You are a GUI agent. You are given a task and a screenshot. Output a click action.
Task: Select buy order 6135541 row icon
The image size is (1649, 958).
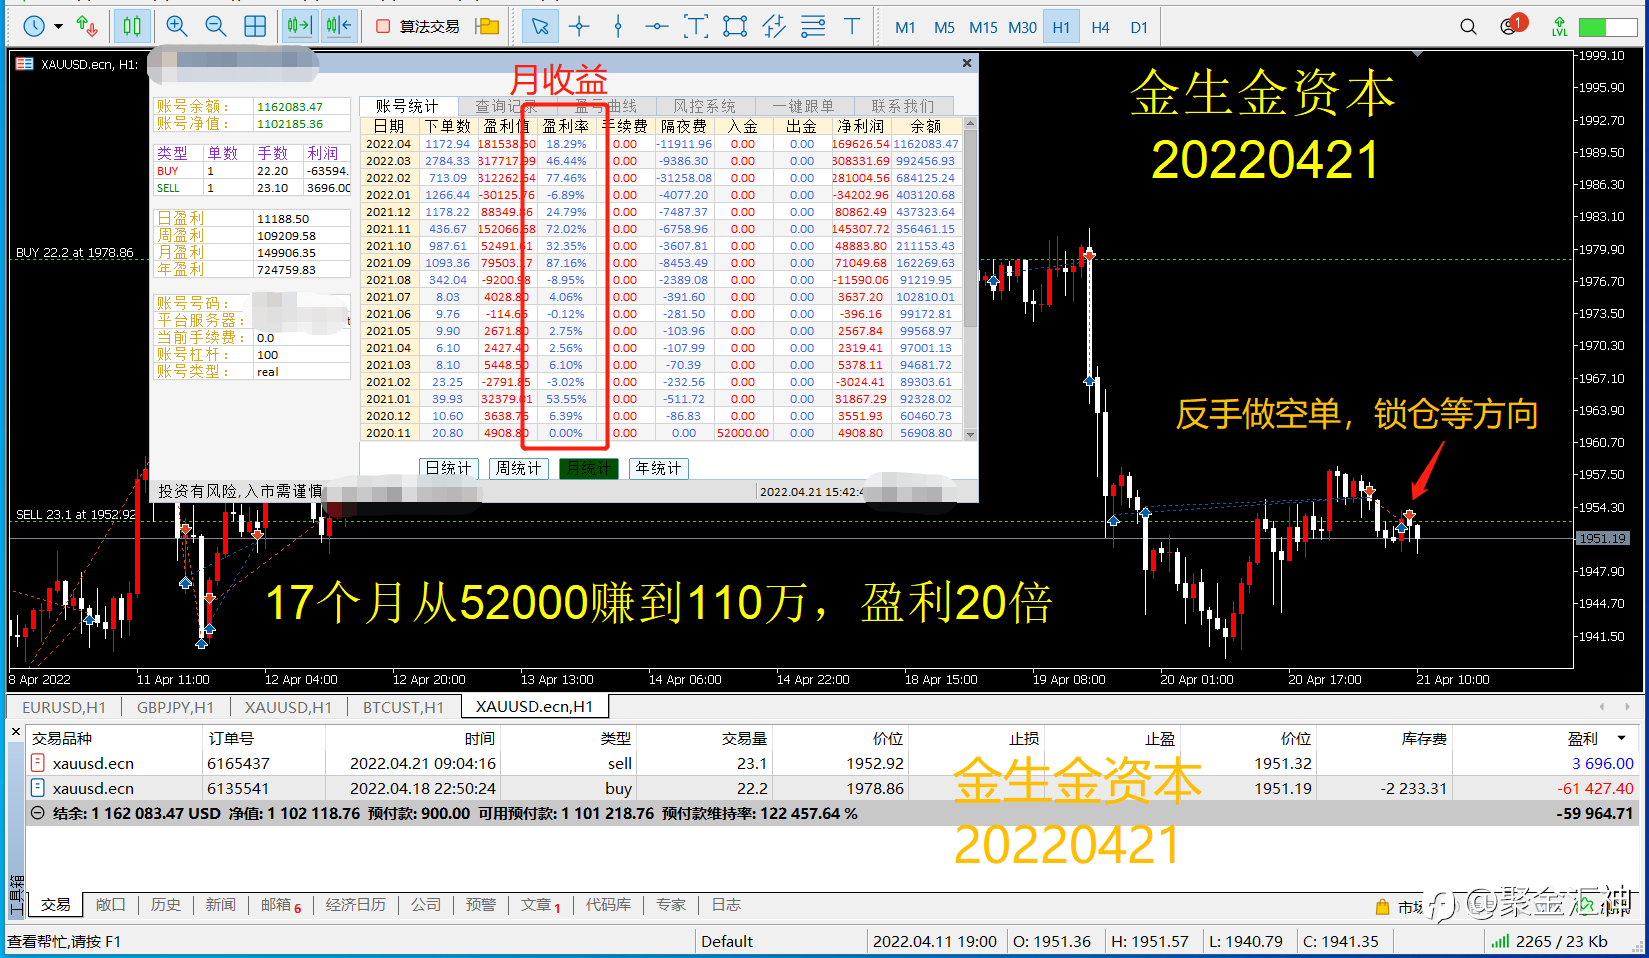coord(39,788)
